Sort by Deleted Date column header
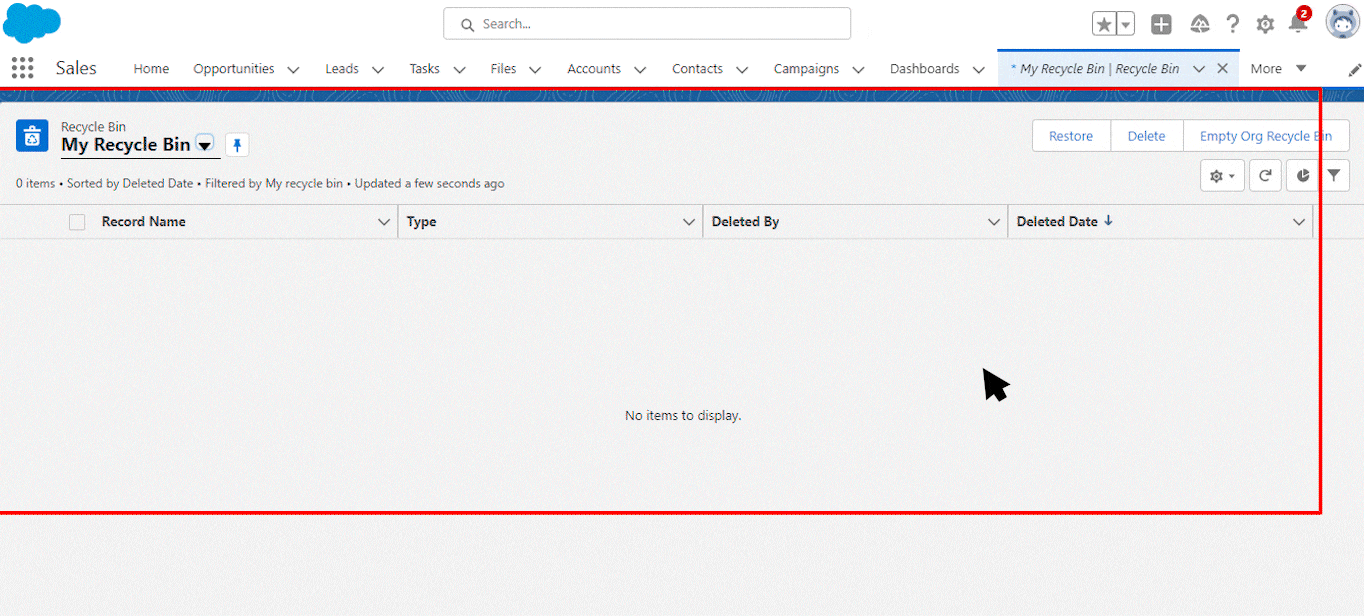1364x616 pixels. tap(1057, 222)
